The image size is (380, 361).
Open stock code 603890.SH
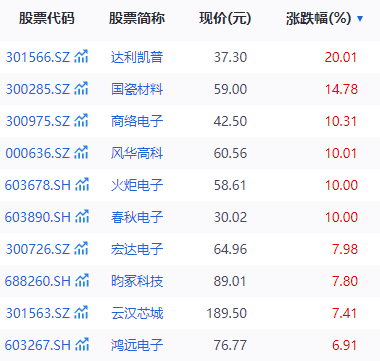click(x=38, y=217)
